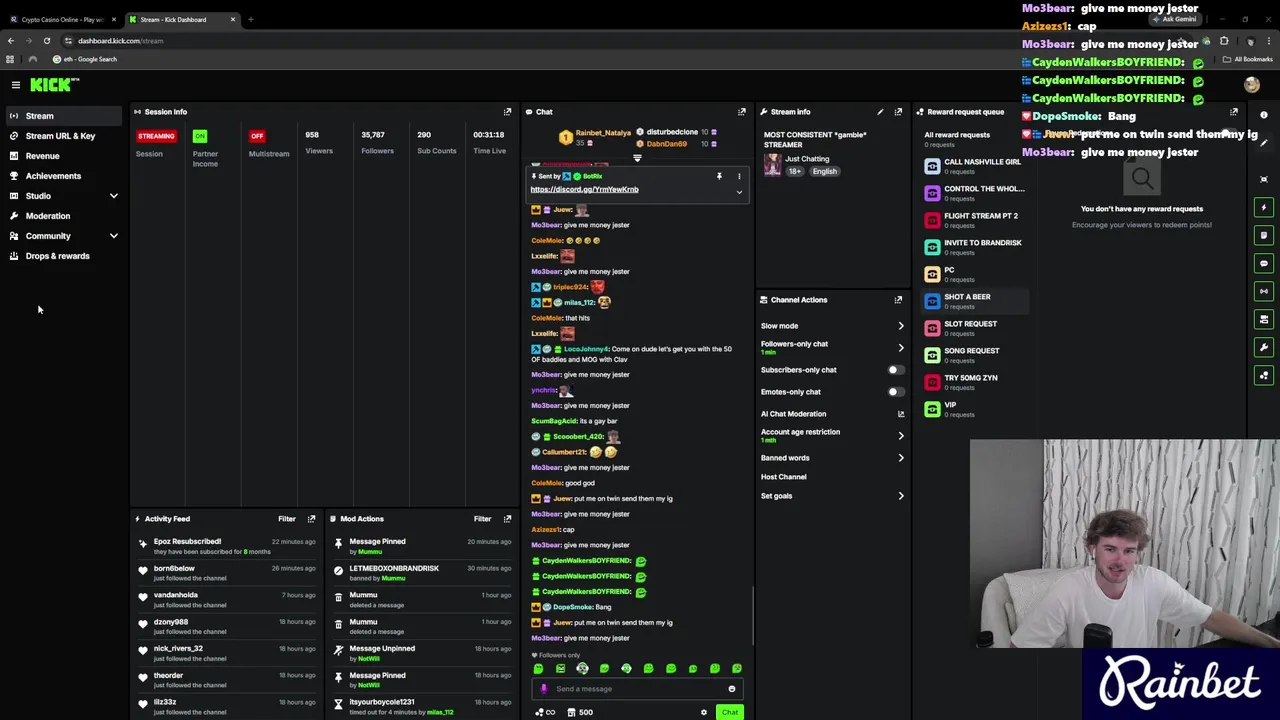This screenshot has width=1280, height=720.
Task: Go back in browser
Action: click(x=10, y=41)
